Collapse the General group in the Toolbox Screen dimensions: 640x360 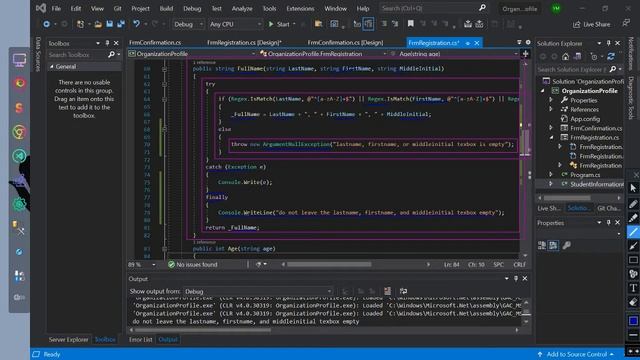tap(52, 67)
